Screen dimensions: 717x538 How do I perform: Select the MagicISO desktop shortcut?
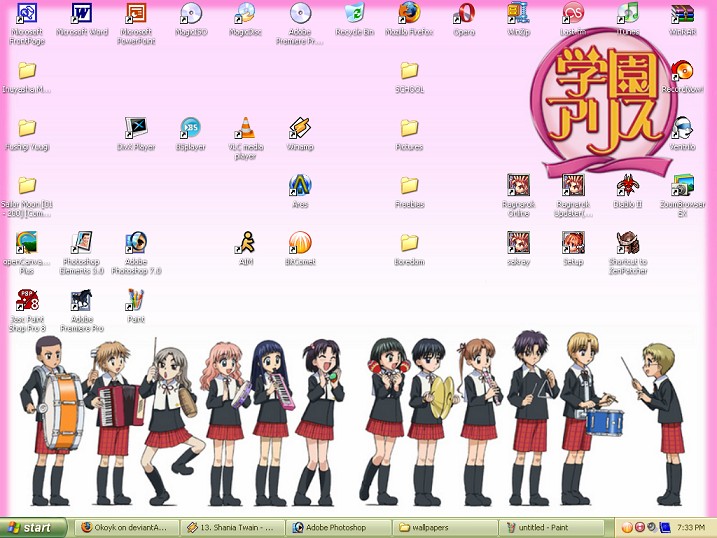pos(191,14)
